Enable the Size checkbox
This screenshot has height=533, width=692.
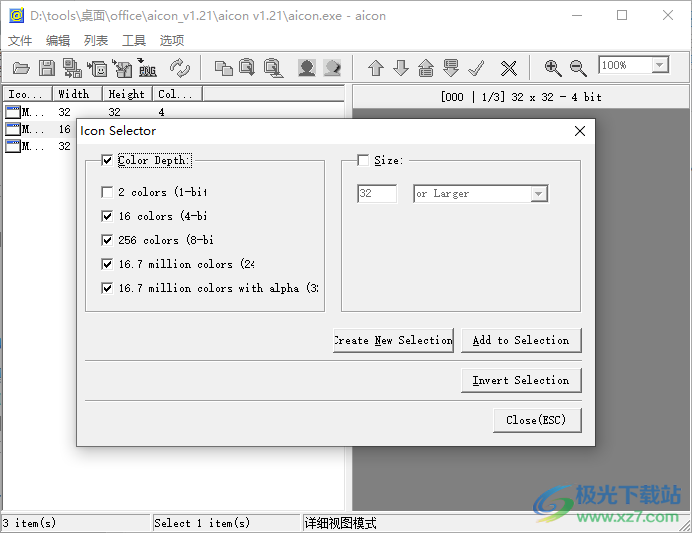[x=363, y=160]
